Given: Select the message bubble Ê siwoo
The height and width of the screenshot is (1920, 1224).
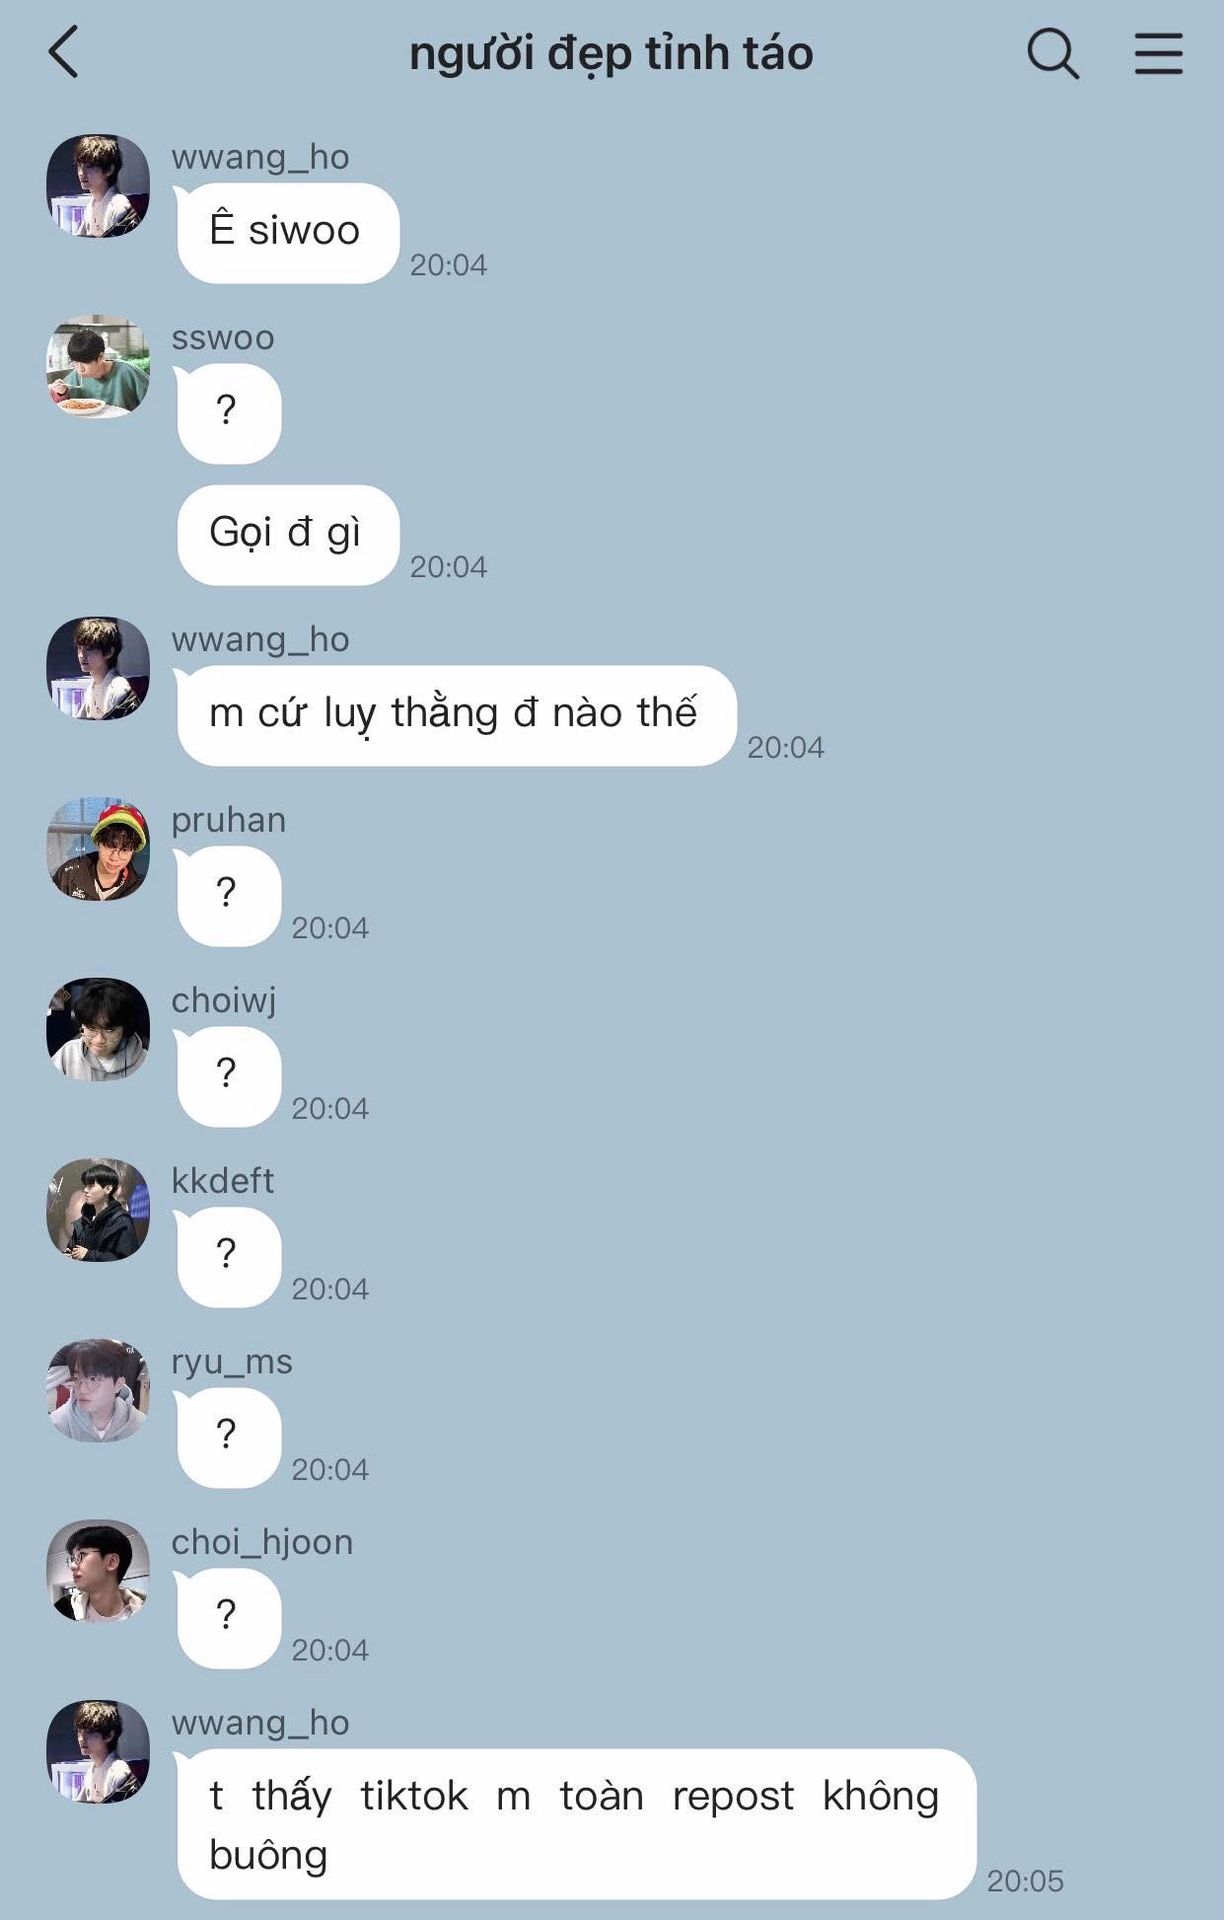Looking at the screenshot, I should (x=287, y=232).
